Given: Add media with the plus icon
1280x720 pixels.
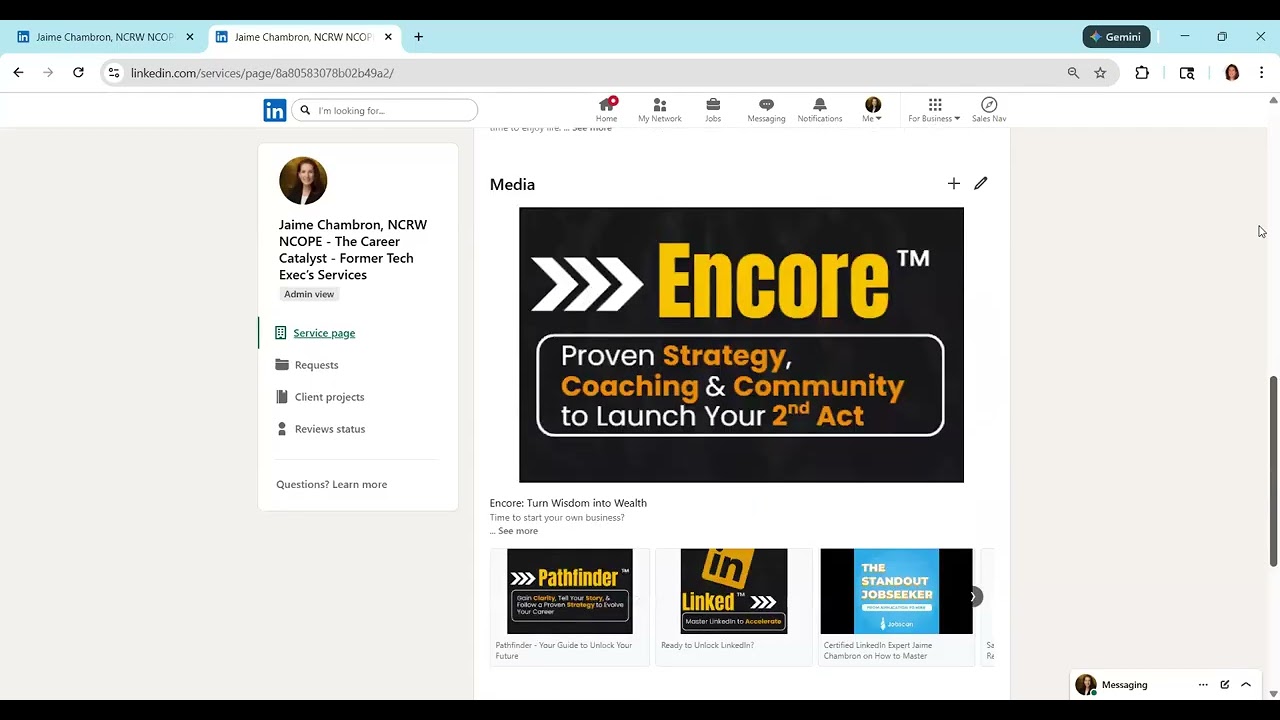Looking at the screenshot, I should click(x=953, y=183).
